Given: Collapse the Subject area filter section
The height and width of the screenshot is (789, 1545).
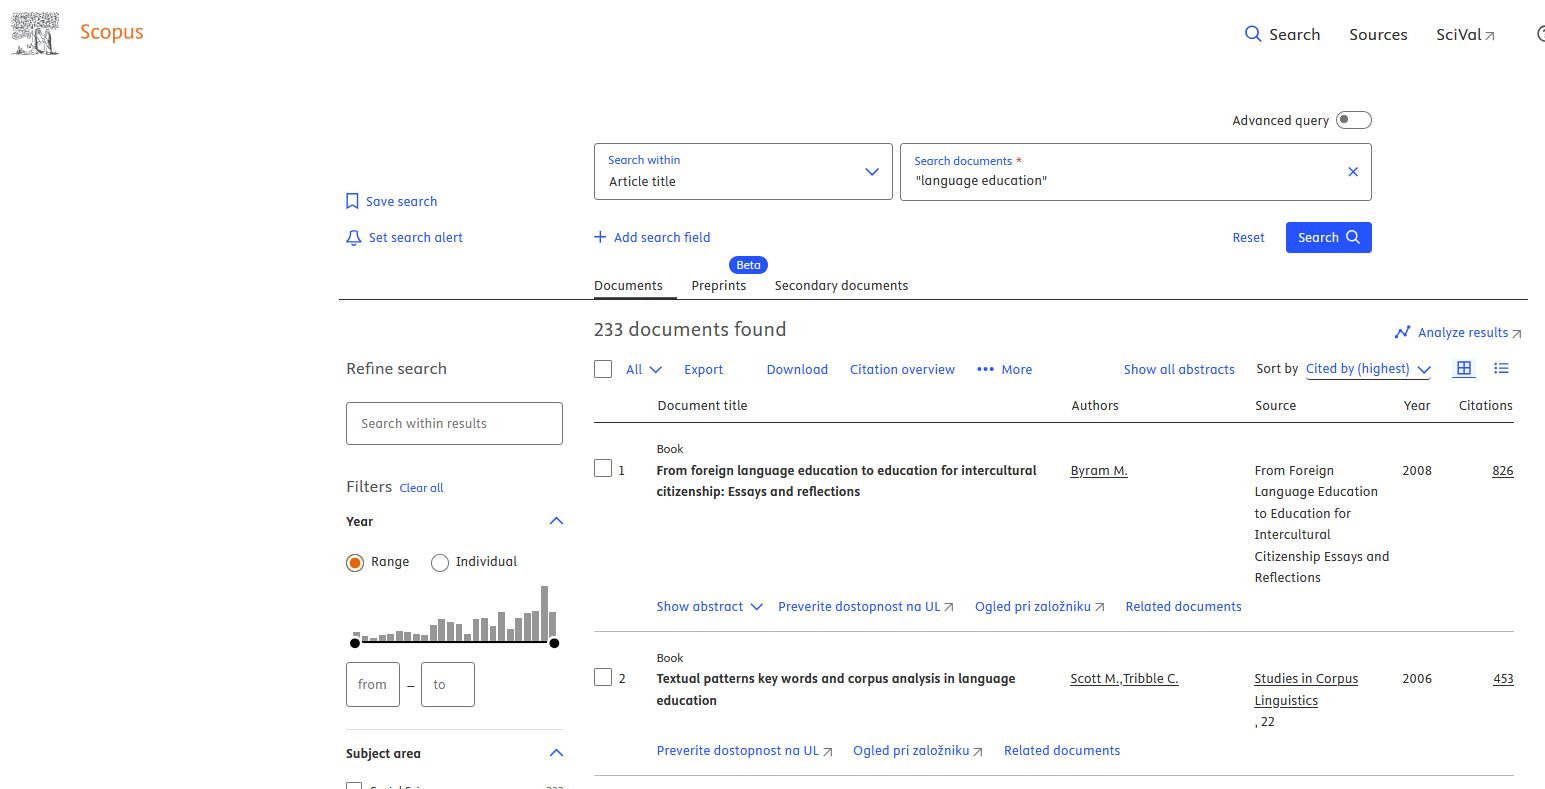Looking at the screenshot, I should click(x=557, y=753).
